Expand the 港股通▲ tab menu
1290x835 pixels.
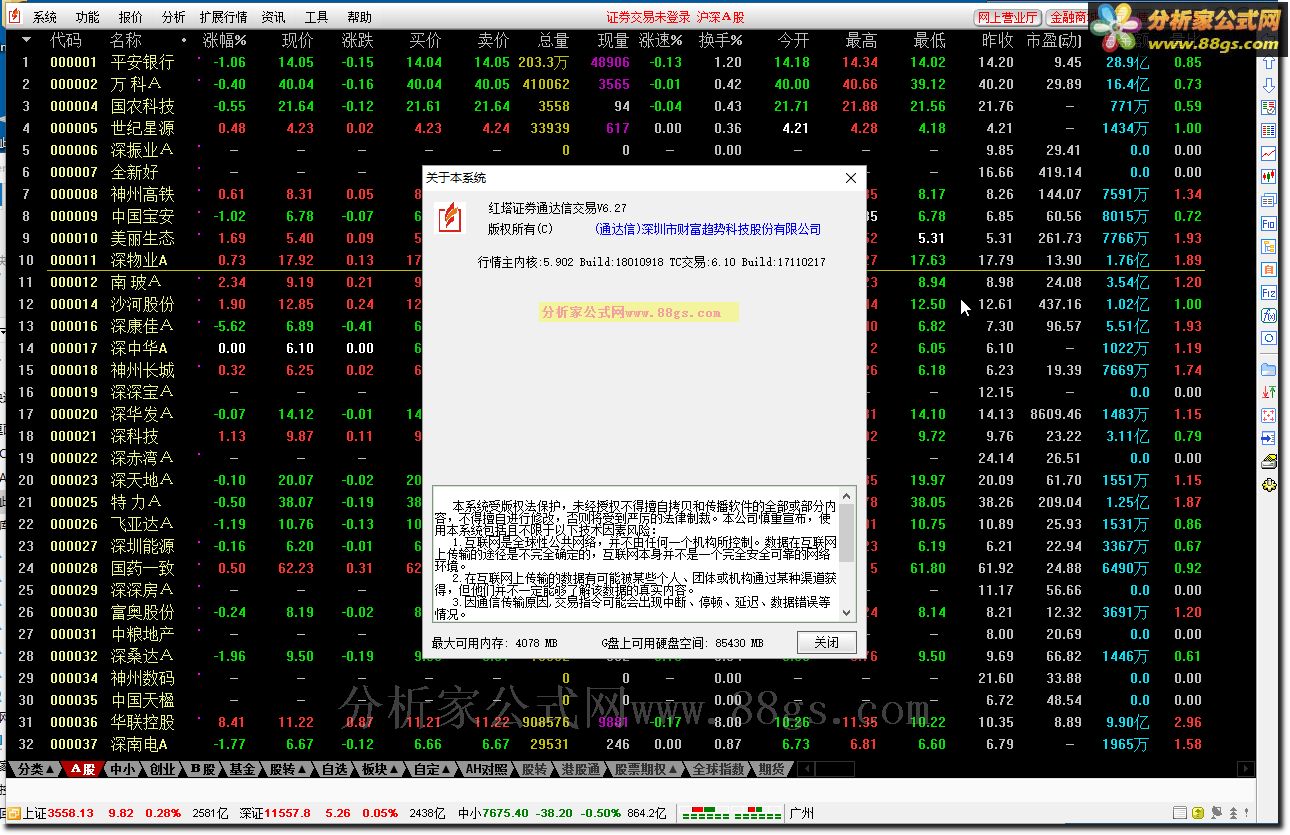click(x=582, y=769)
